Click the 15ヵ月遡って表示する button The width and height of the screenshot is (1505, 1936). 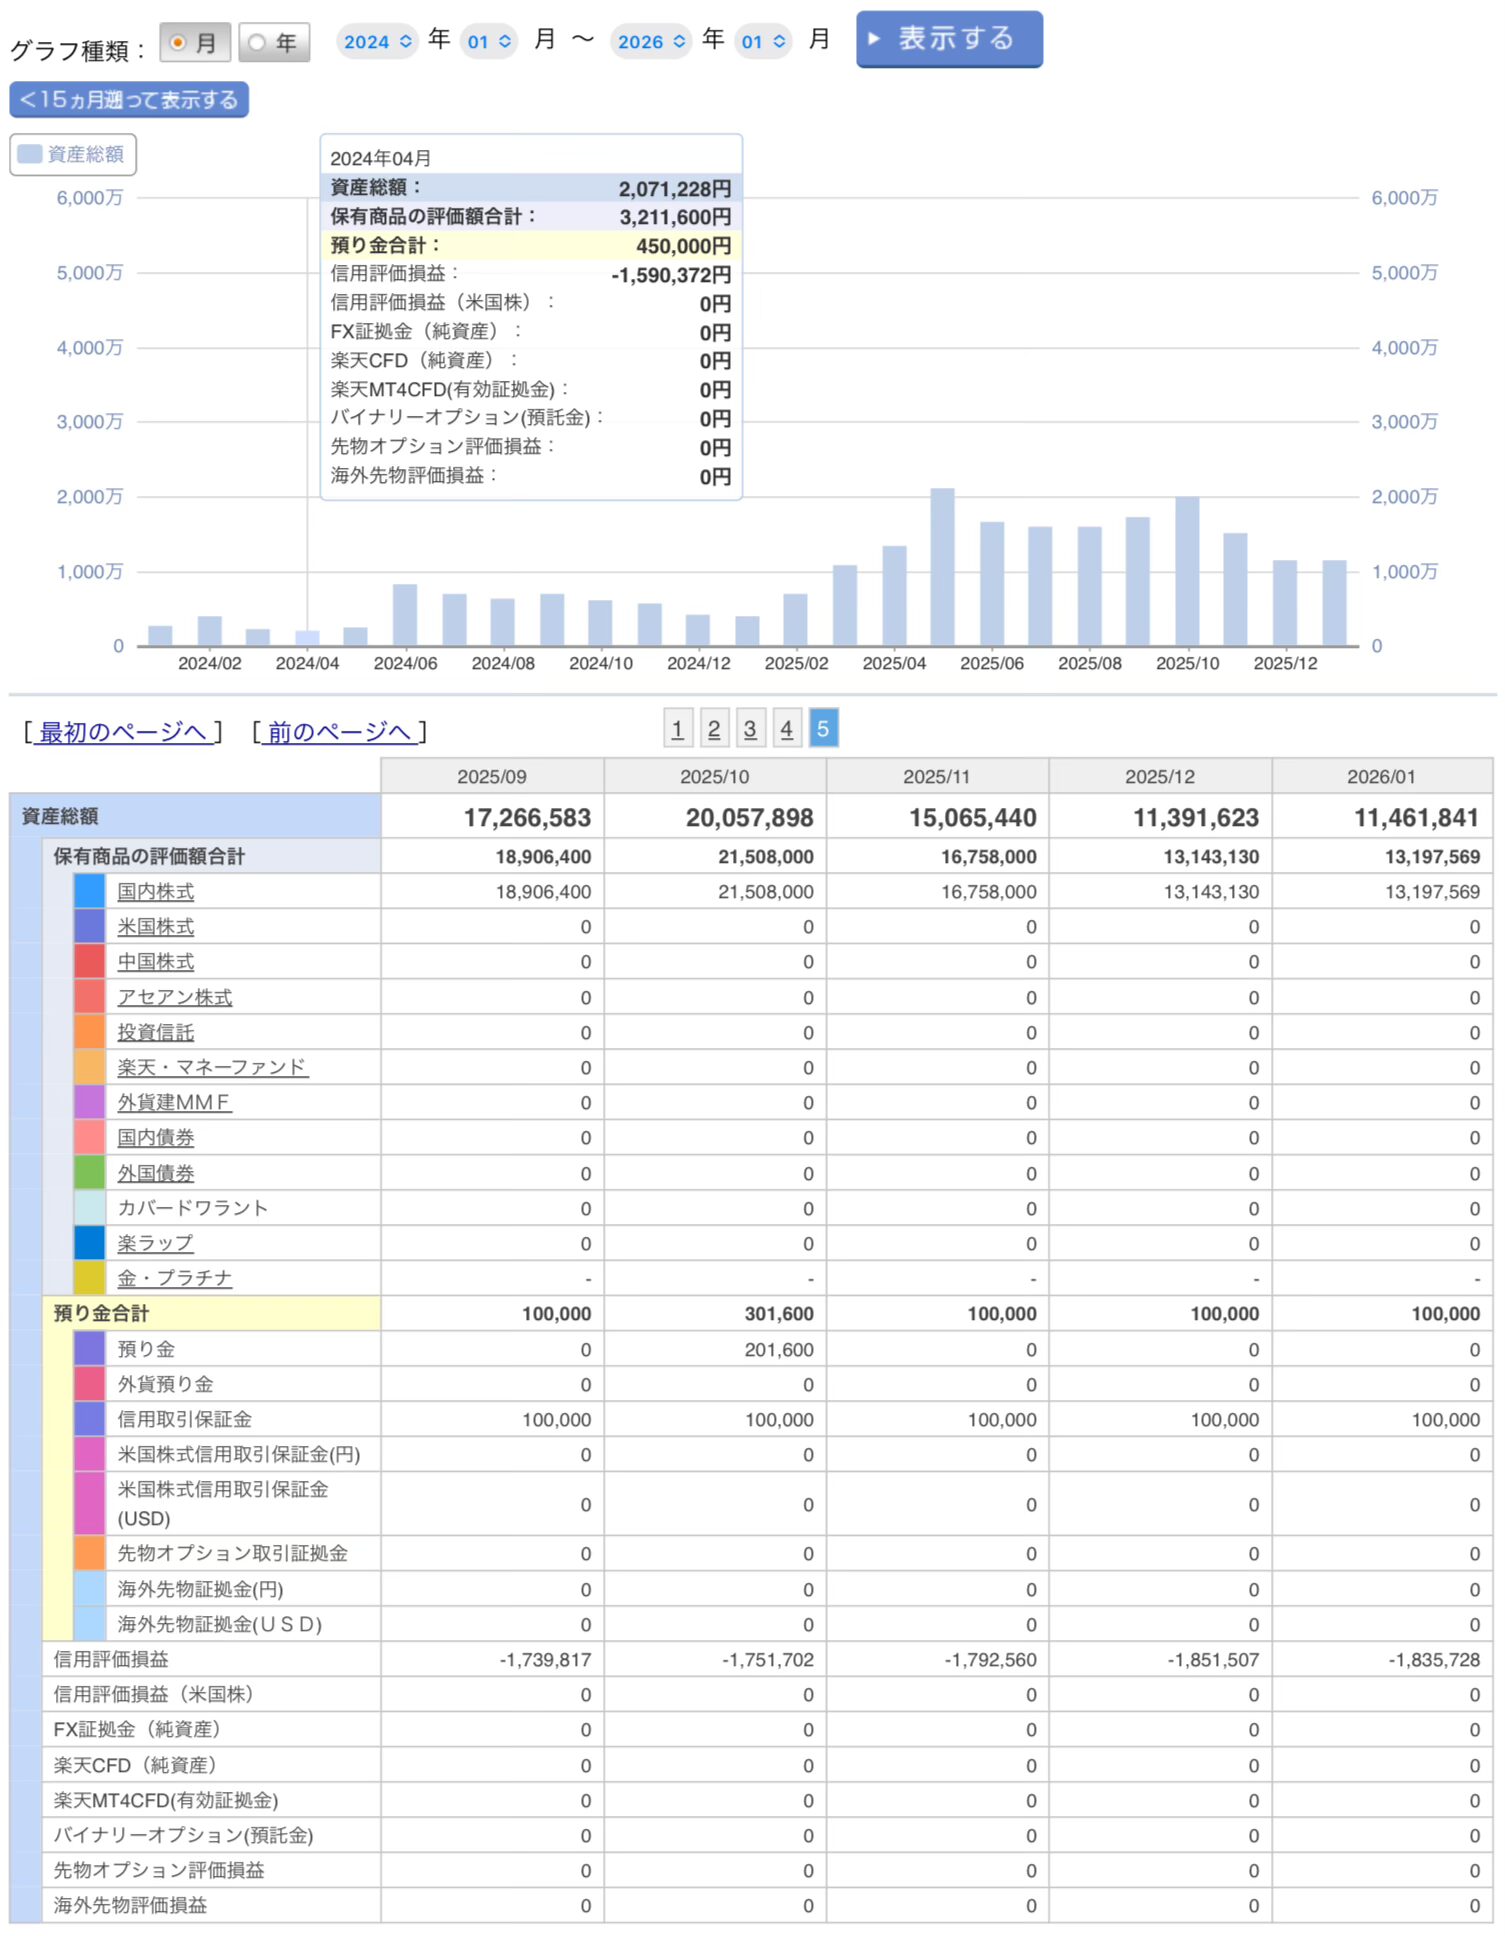click(x=129, y=100)
